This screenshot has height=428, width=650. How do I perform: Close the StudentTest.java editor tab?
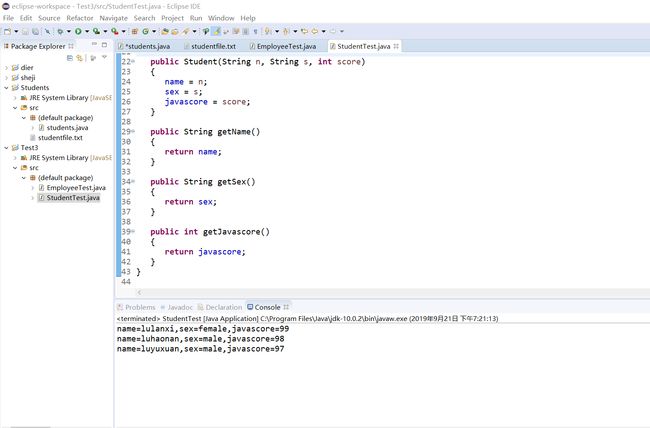coord(396,46)
